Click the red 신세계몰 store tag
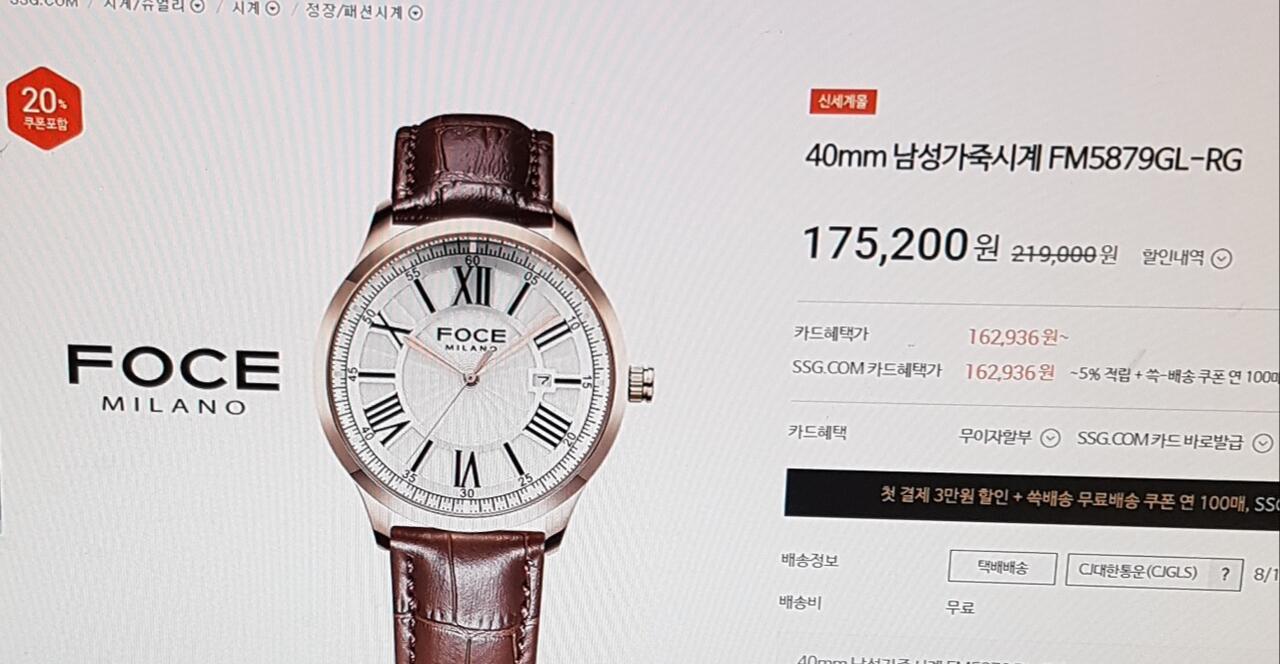The width and height of the screenshot is (1280, 664). pos(843,101)
